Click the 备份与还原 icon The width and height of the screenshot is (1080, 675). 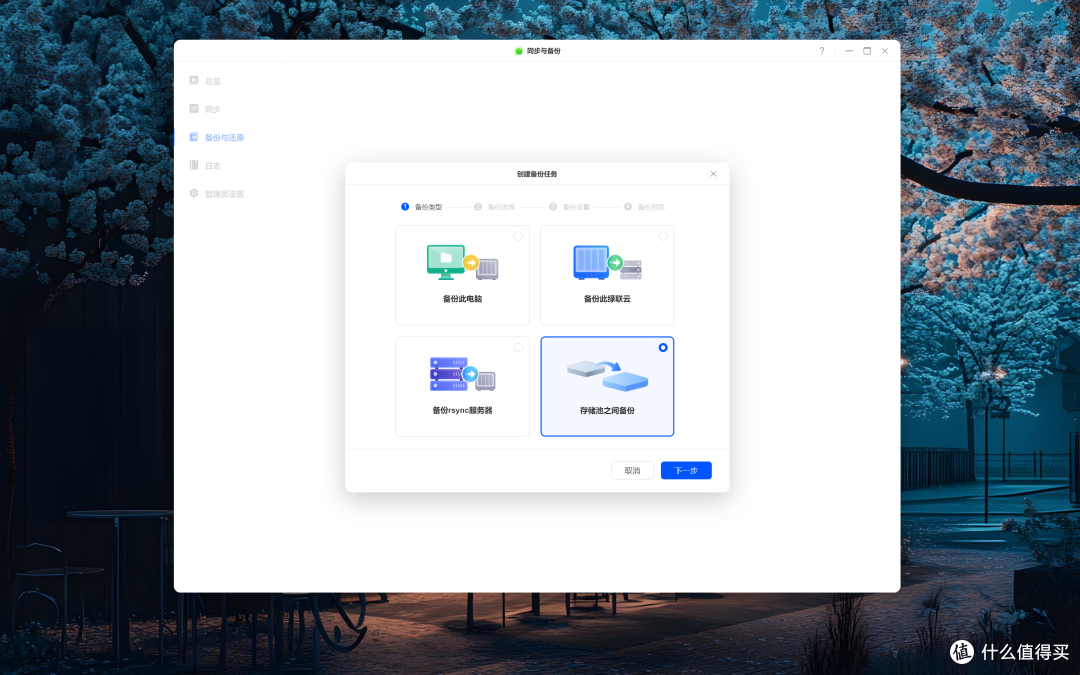pyautogui.click(x=194, y=137)
